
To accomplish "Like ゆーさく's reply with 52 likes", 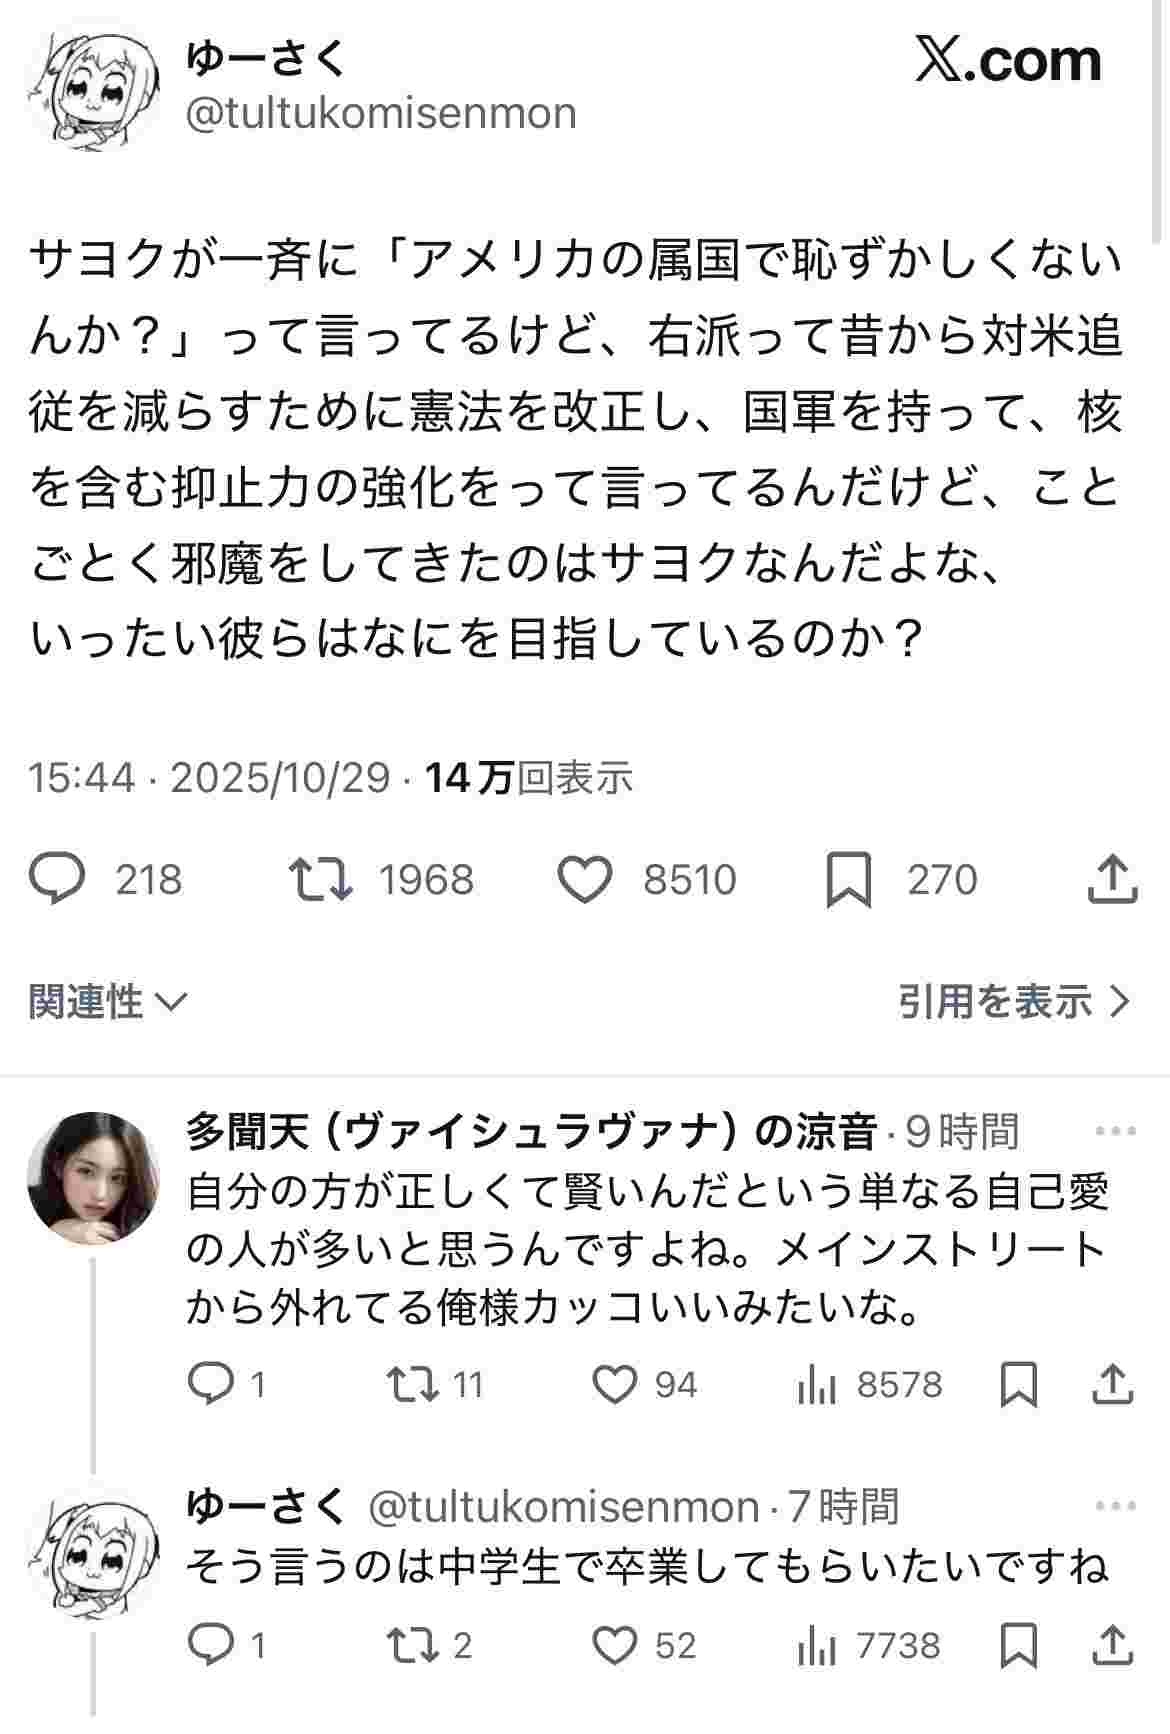I will pos(615,1646).
